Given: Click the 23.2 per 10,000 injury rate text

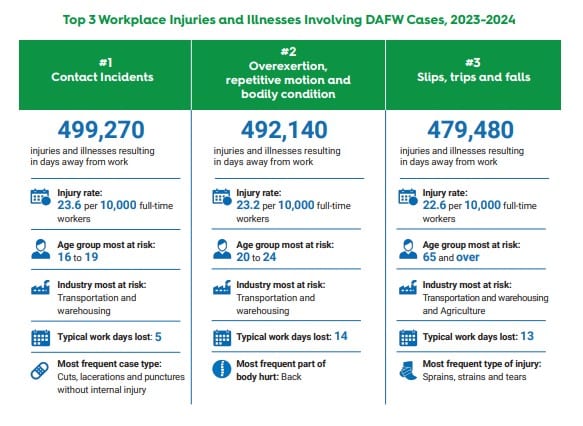Looking at the screenshot, I should [294, 211].
